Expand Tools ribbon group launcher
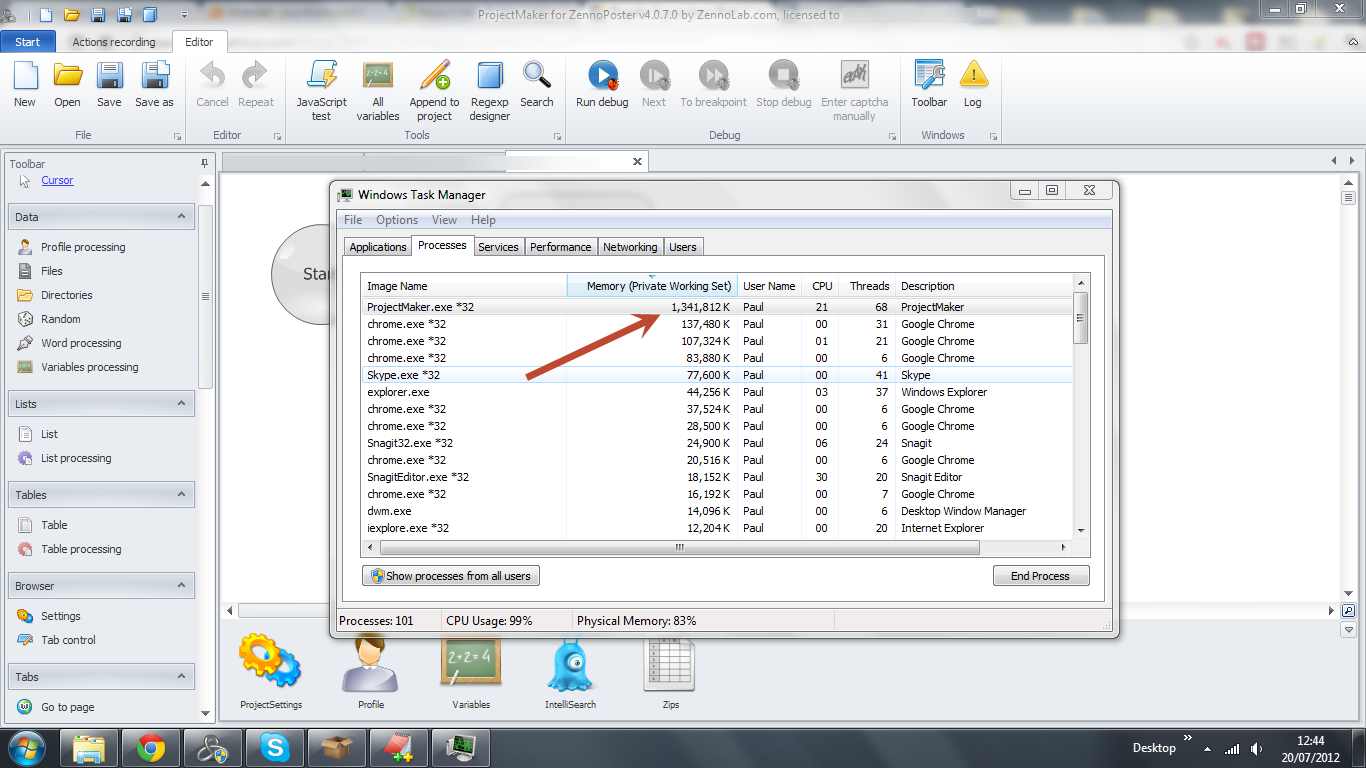The width and height of the screenshot is (1366, 768). tap(556, 136)
